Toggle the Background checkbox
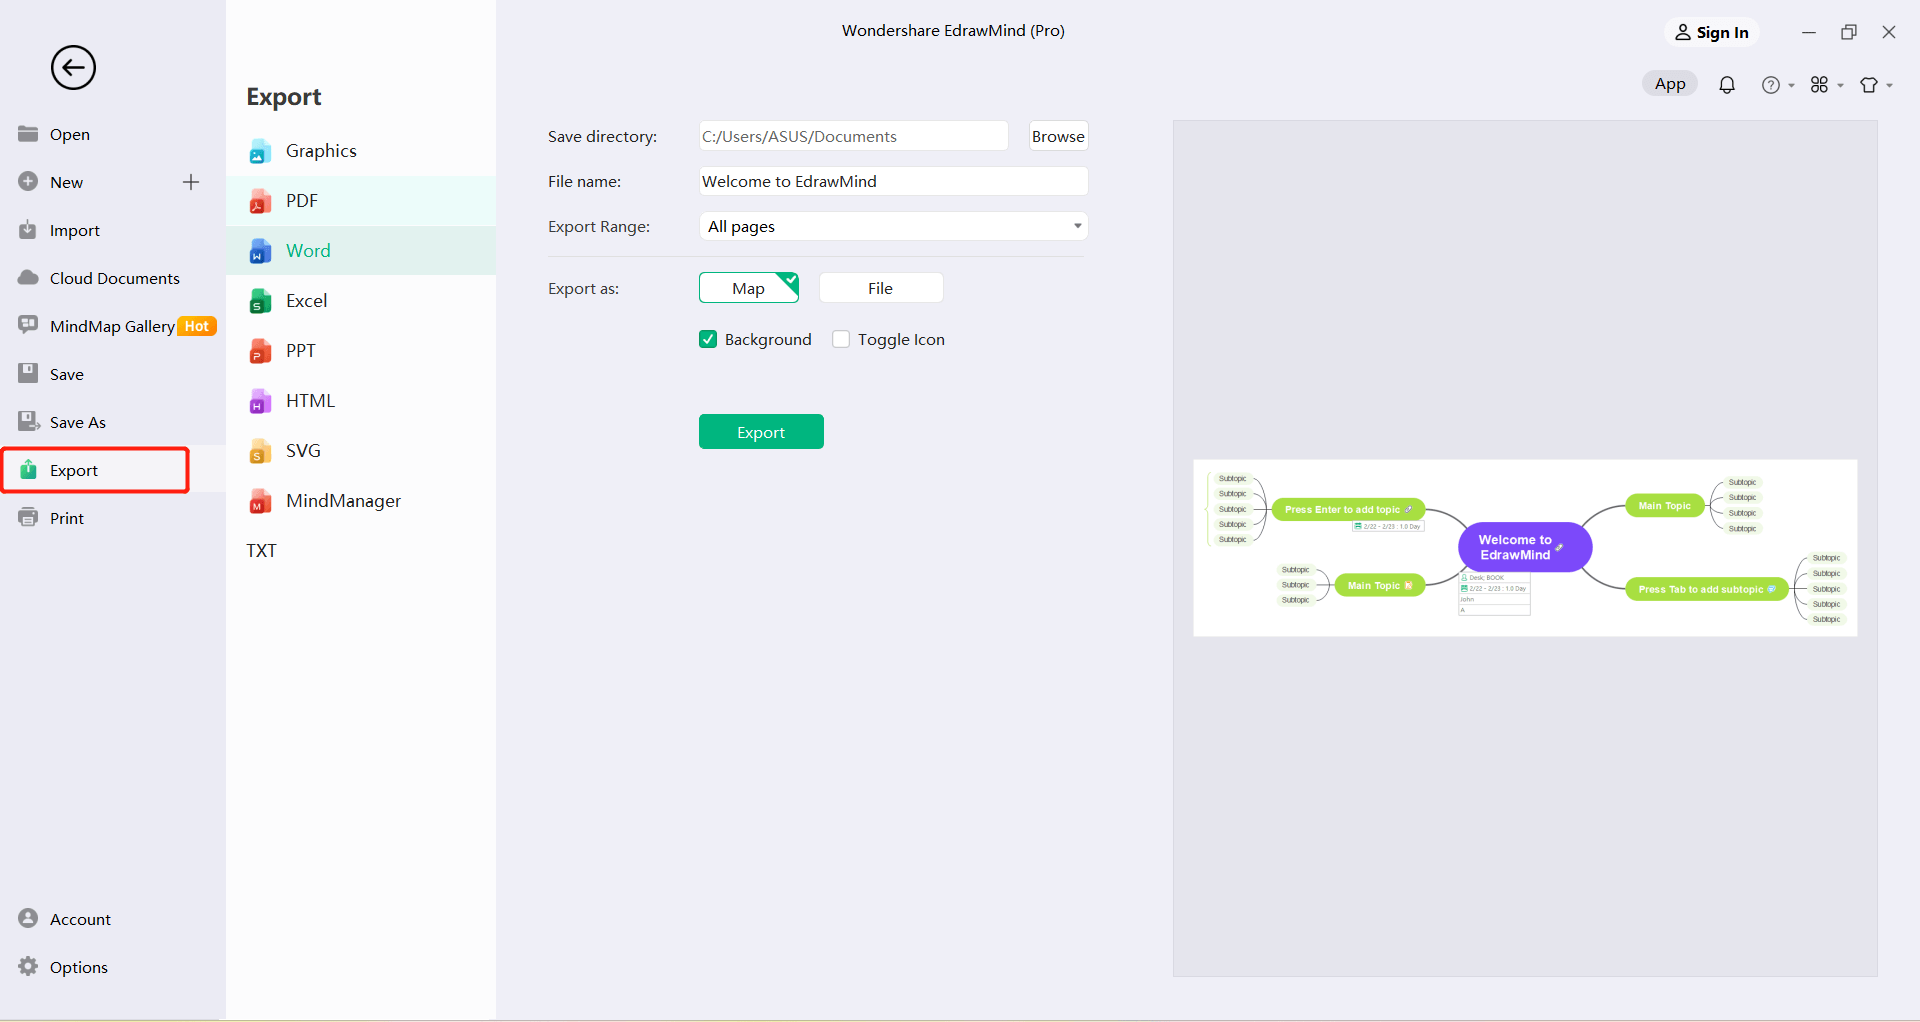The image size is (1920, 1022). (708, 339)
